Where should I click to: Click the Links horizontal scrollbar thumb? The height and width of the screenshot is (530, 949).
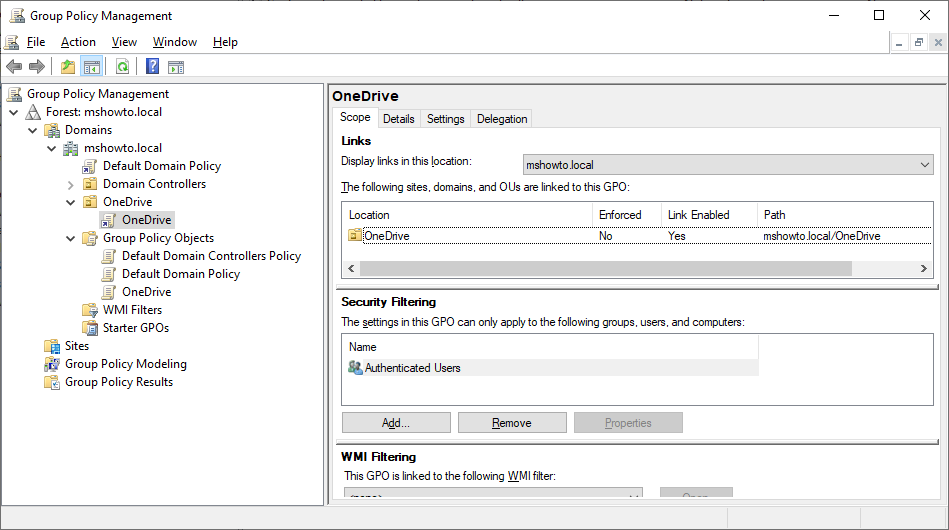pyautogui.click(x=606, y=268)
